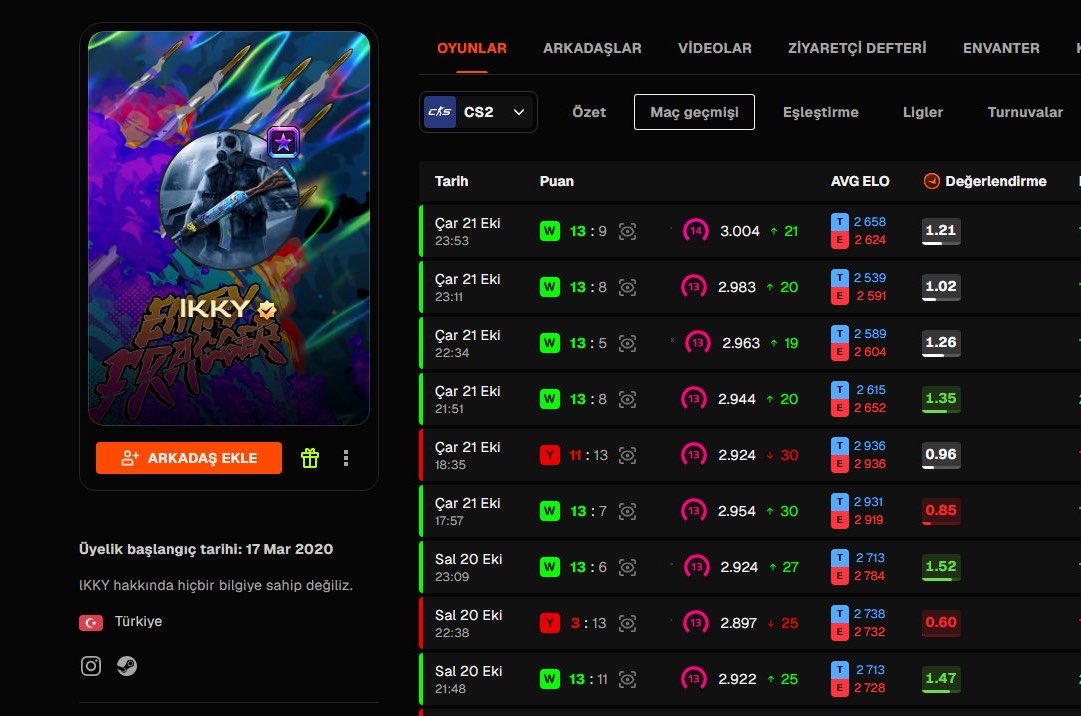The image size is (1081, 716).
Task: Open Steam profile icon
Action: (x=127, y=666)
